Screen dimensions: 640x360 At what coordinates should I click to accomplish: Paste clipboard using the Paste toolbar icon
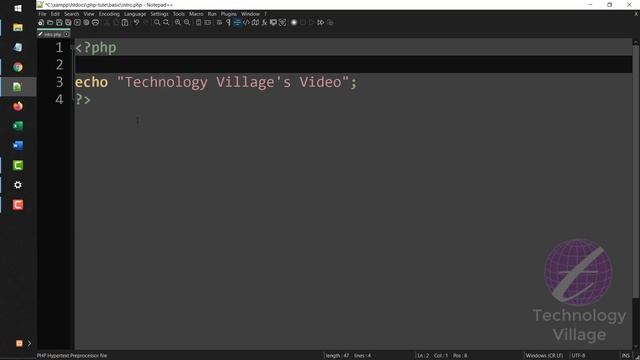[125, 22]
